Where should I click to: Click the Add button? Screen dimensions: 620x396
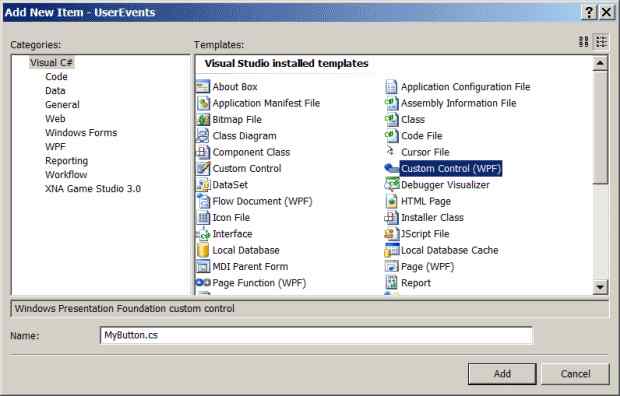502,374
